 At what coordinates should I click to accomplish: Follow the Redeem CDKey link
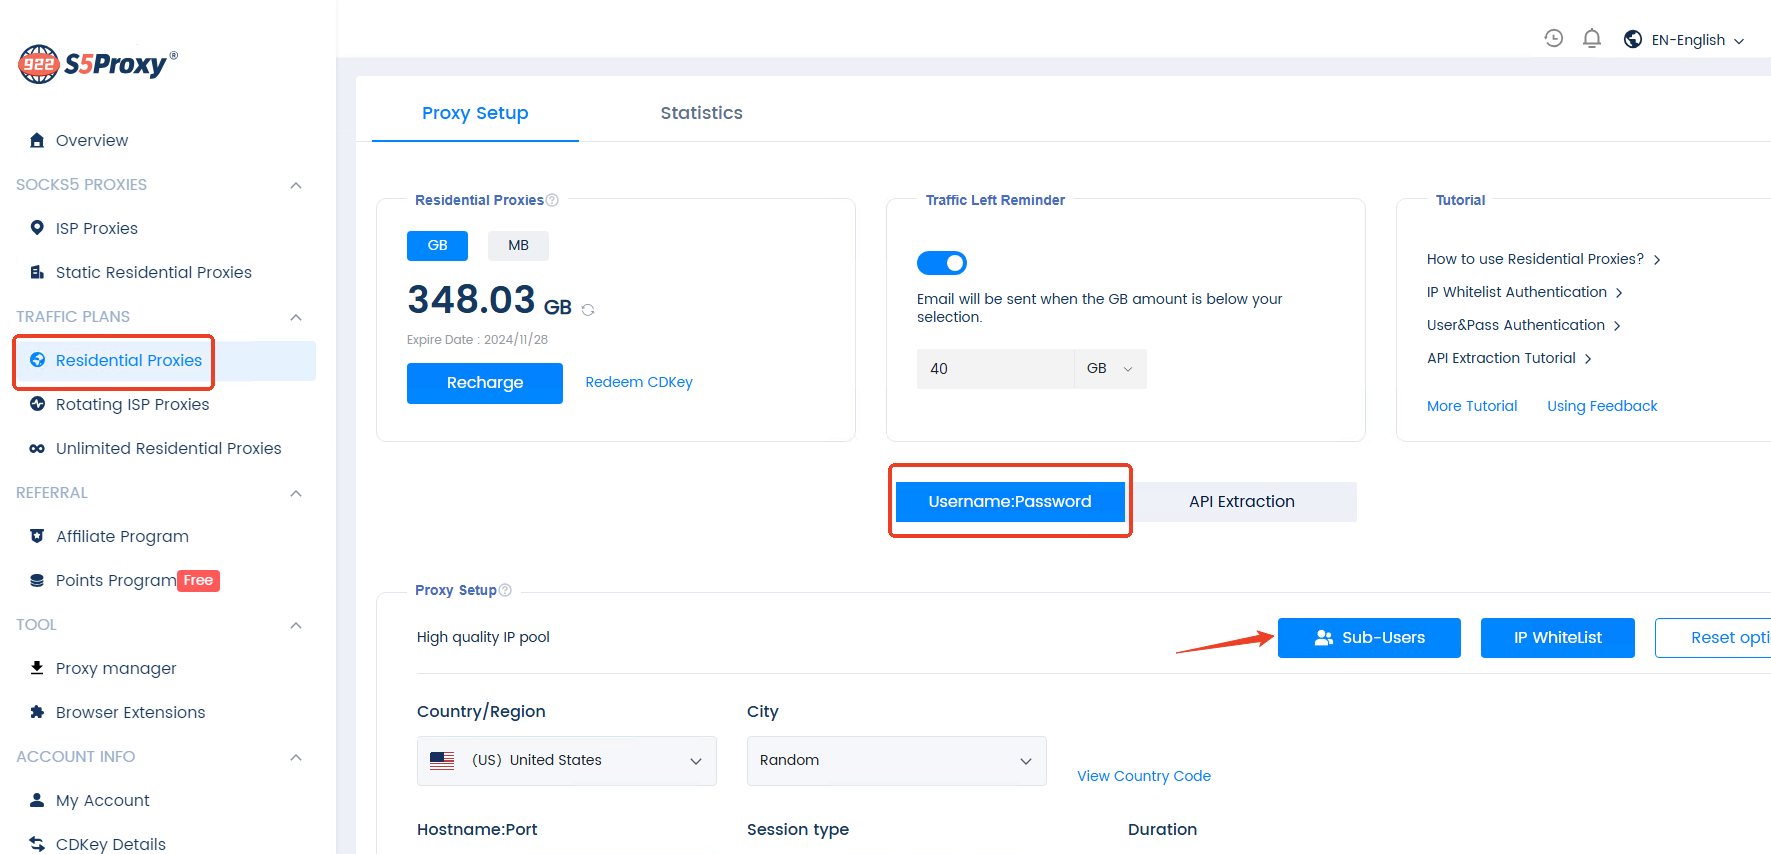click(x=638, y=382)
